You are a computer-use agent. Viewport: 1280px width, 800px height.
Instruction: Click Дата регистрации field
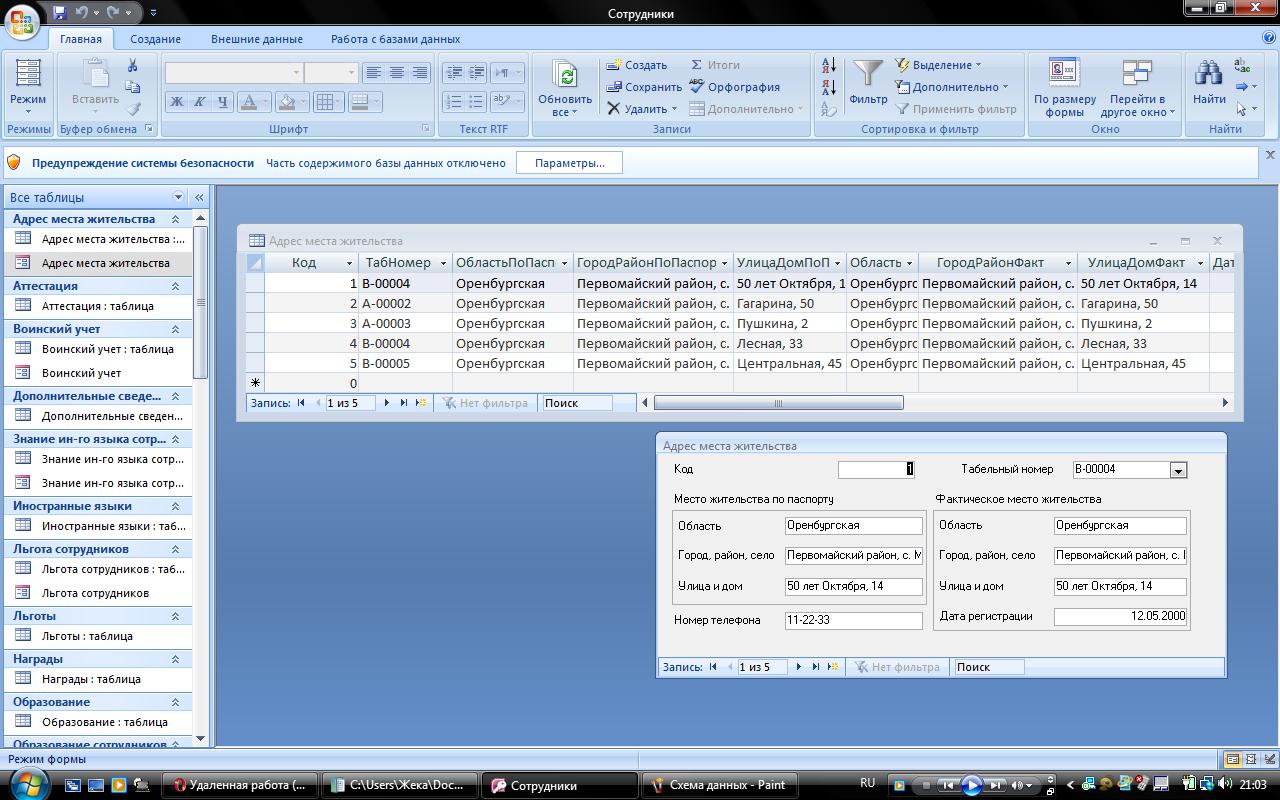click(x=1120, y=616)
